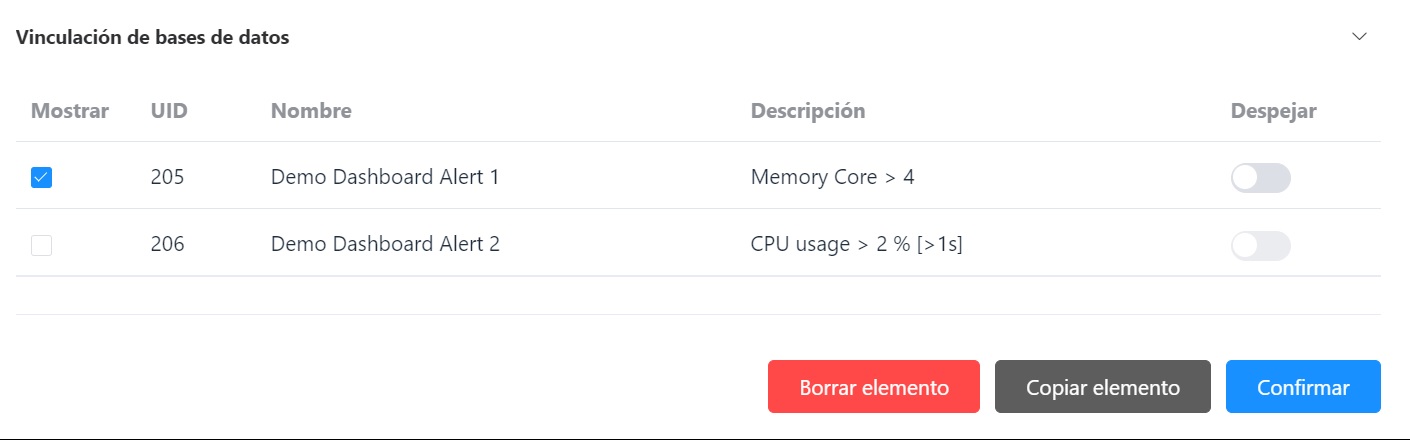Image resolution: width=1410 pixels, height=440 pixels.
Task: Select the Demo Dashboard Alert 2 name
Action: (385, 244)
